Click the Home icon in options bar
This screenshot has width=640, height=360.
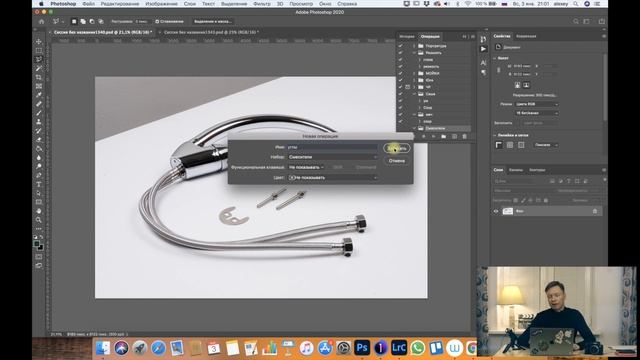click(41, 21)
